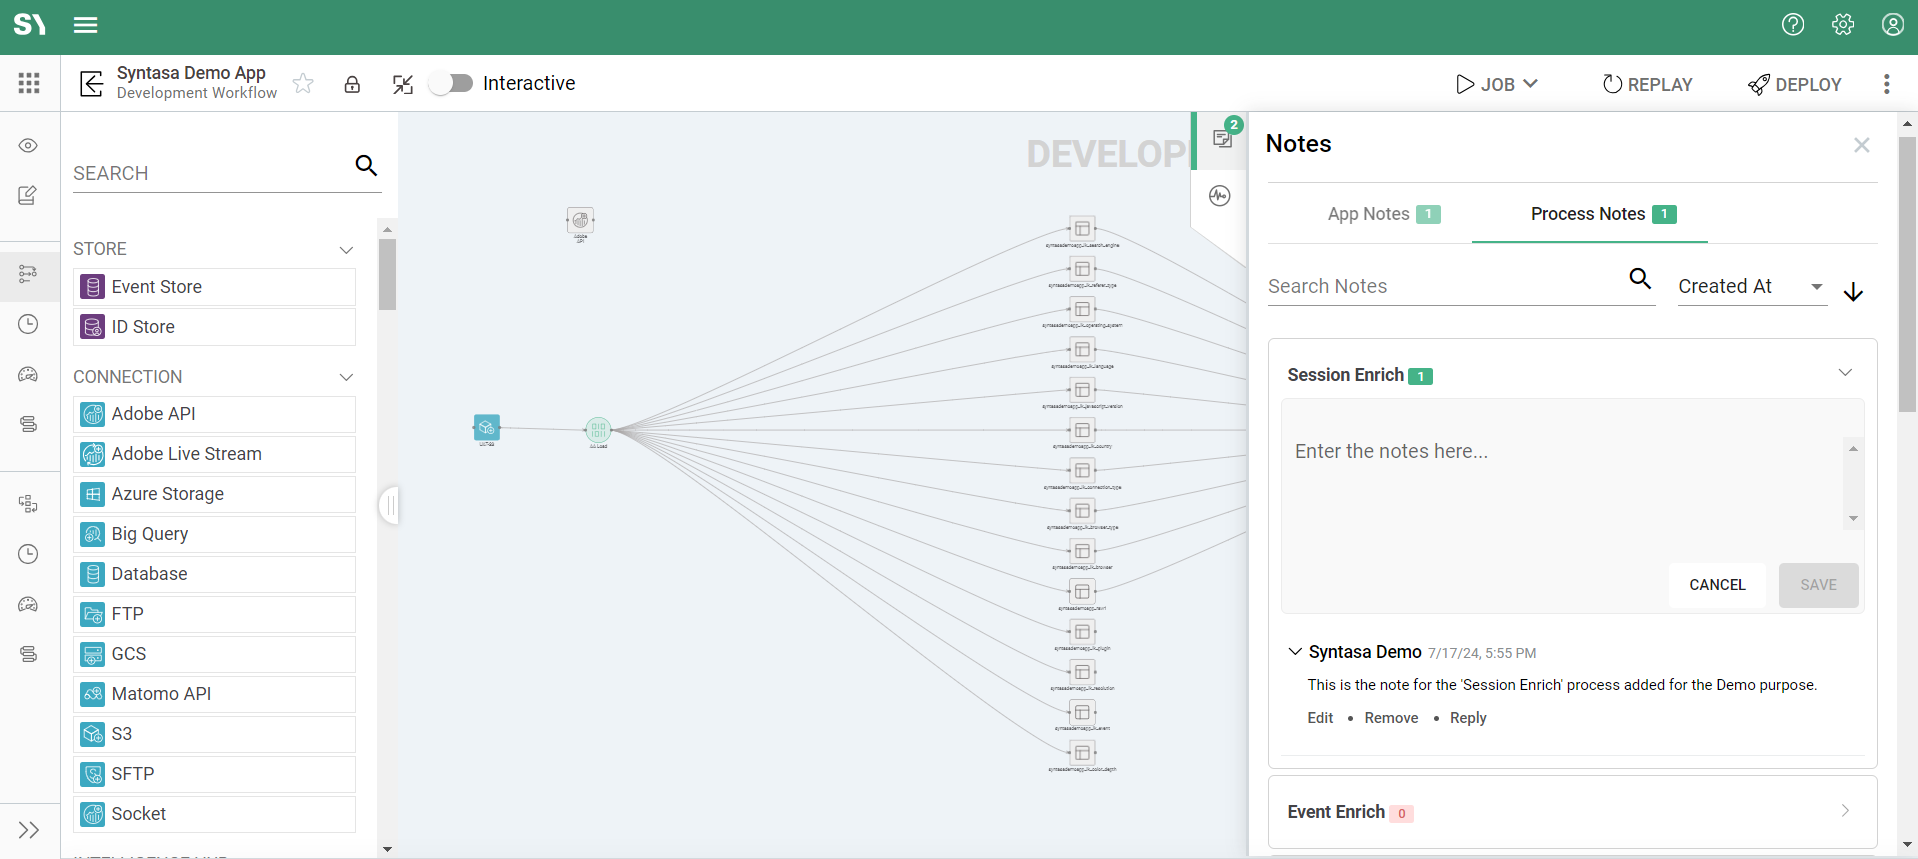Click the fit-to-screen collapse icon
The height and width of the screenshot is (859, 1918).
403,84
